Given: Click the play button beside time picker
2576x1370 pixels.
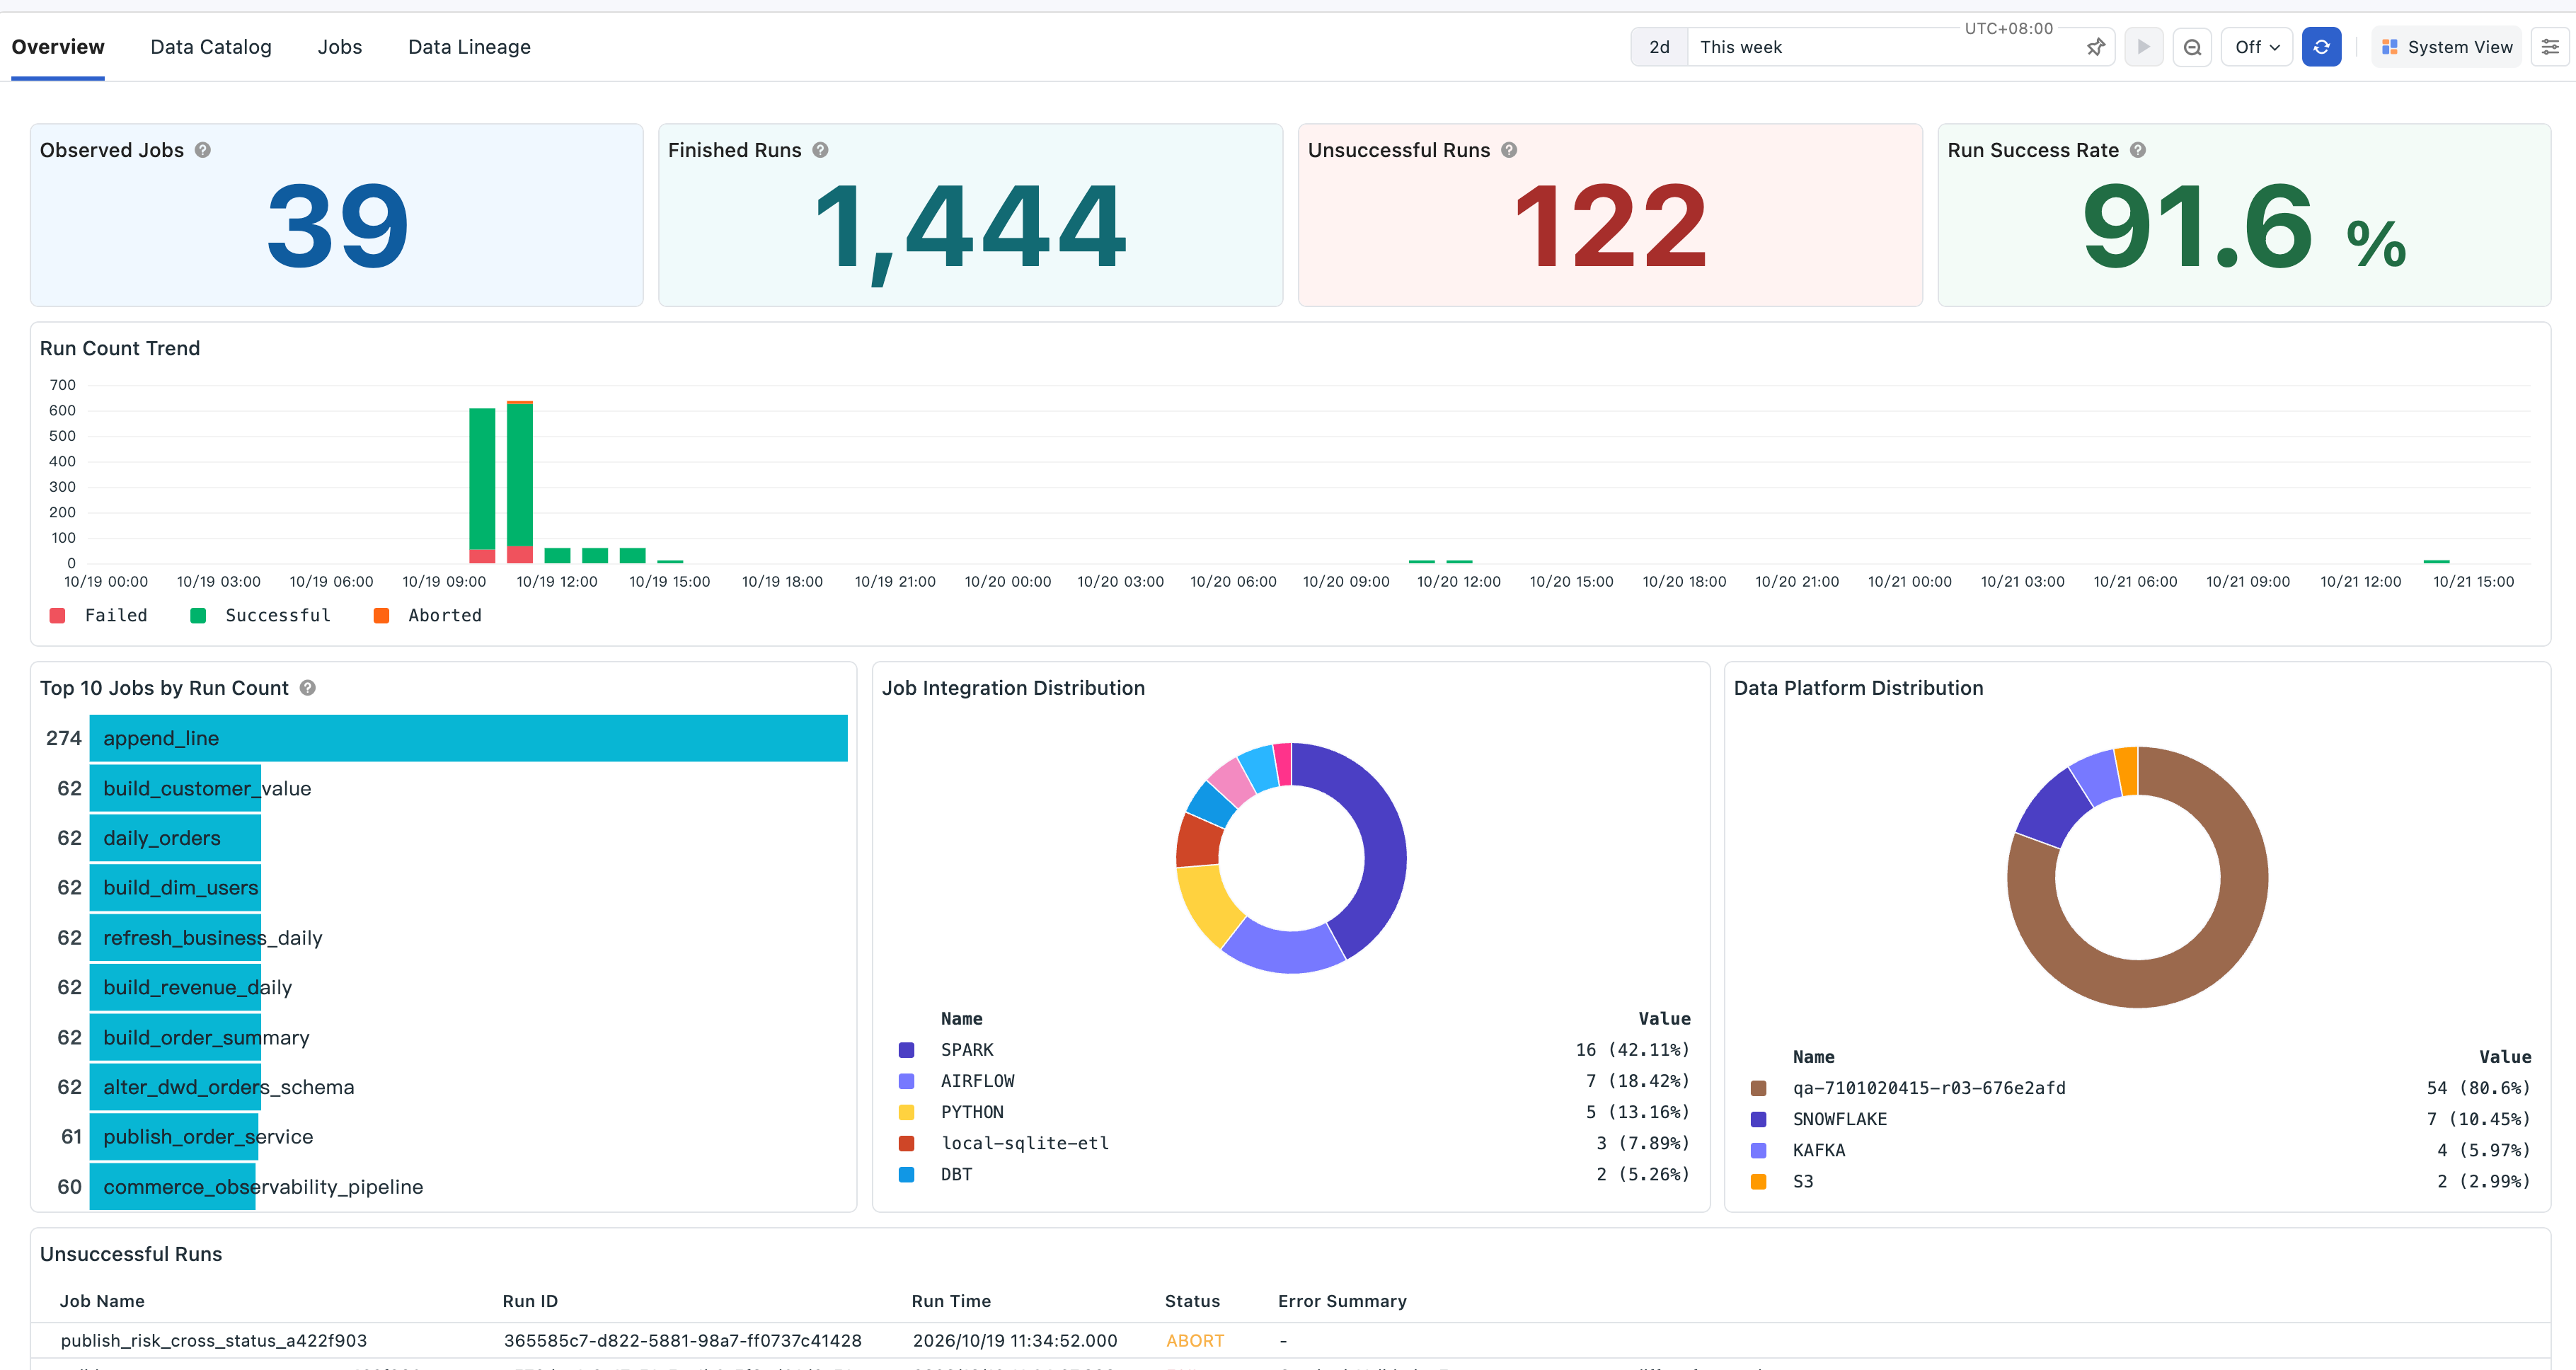Looking at the screenshot, I should click(2143, 47).
